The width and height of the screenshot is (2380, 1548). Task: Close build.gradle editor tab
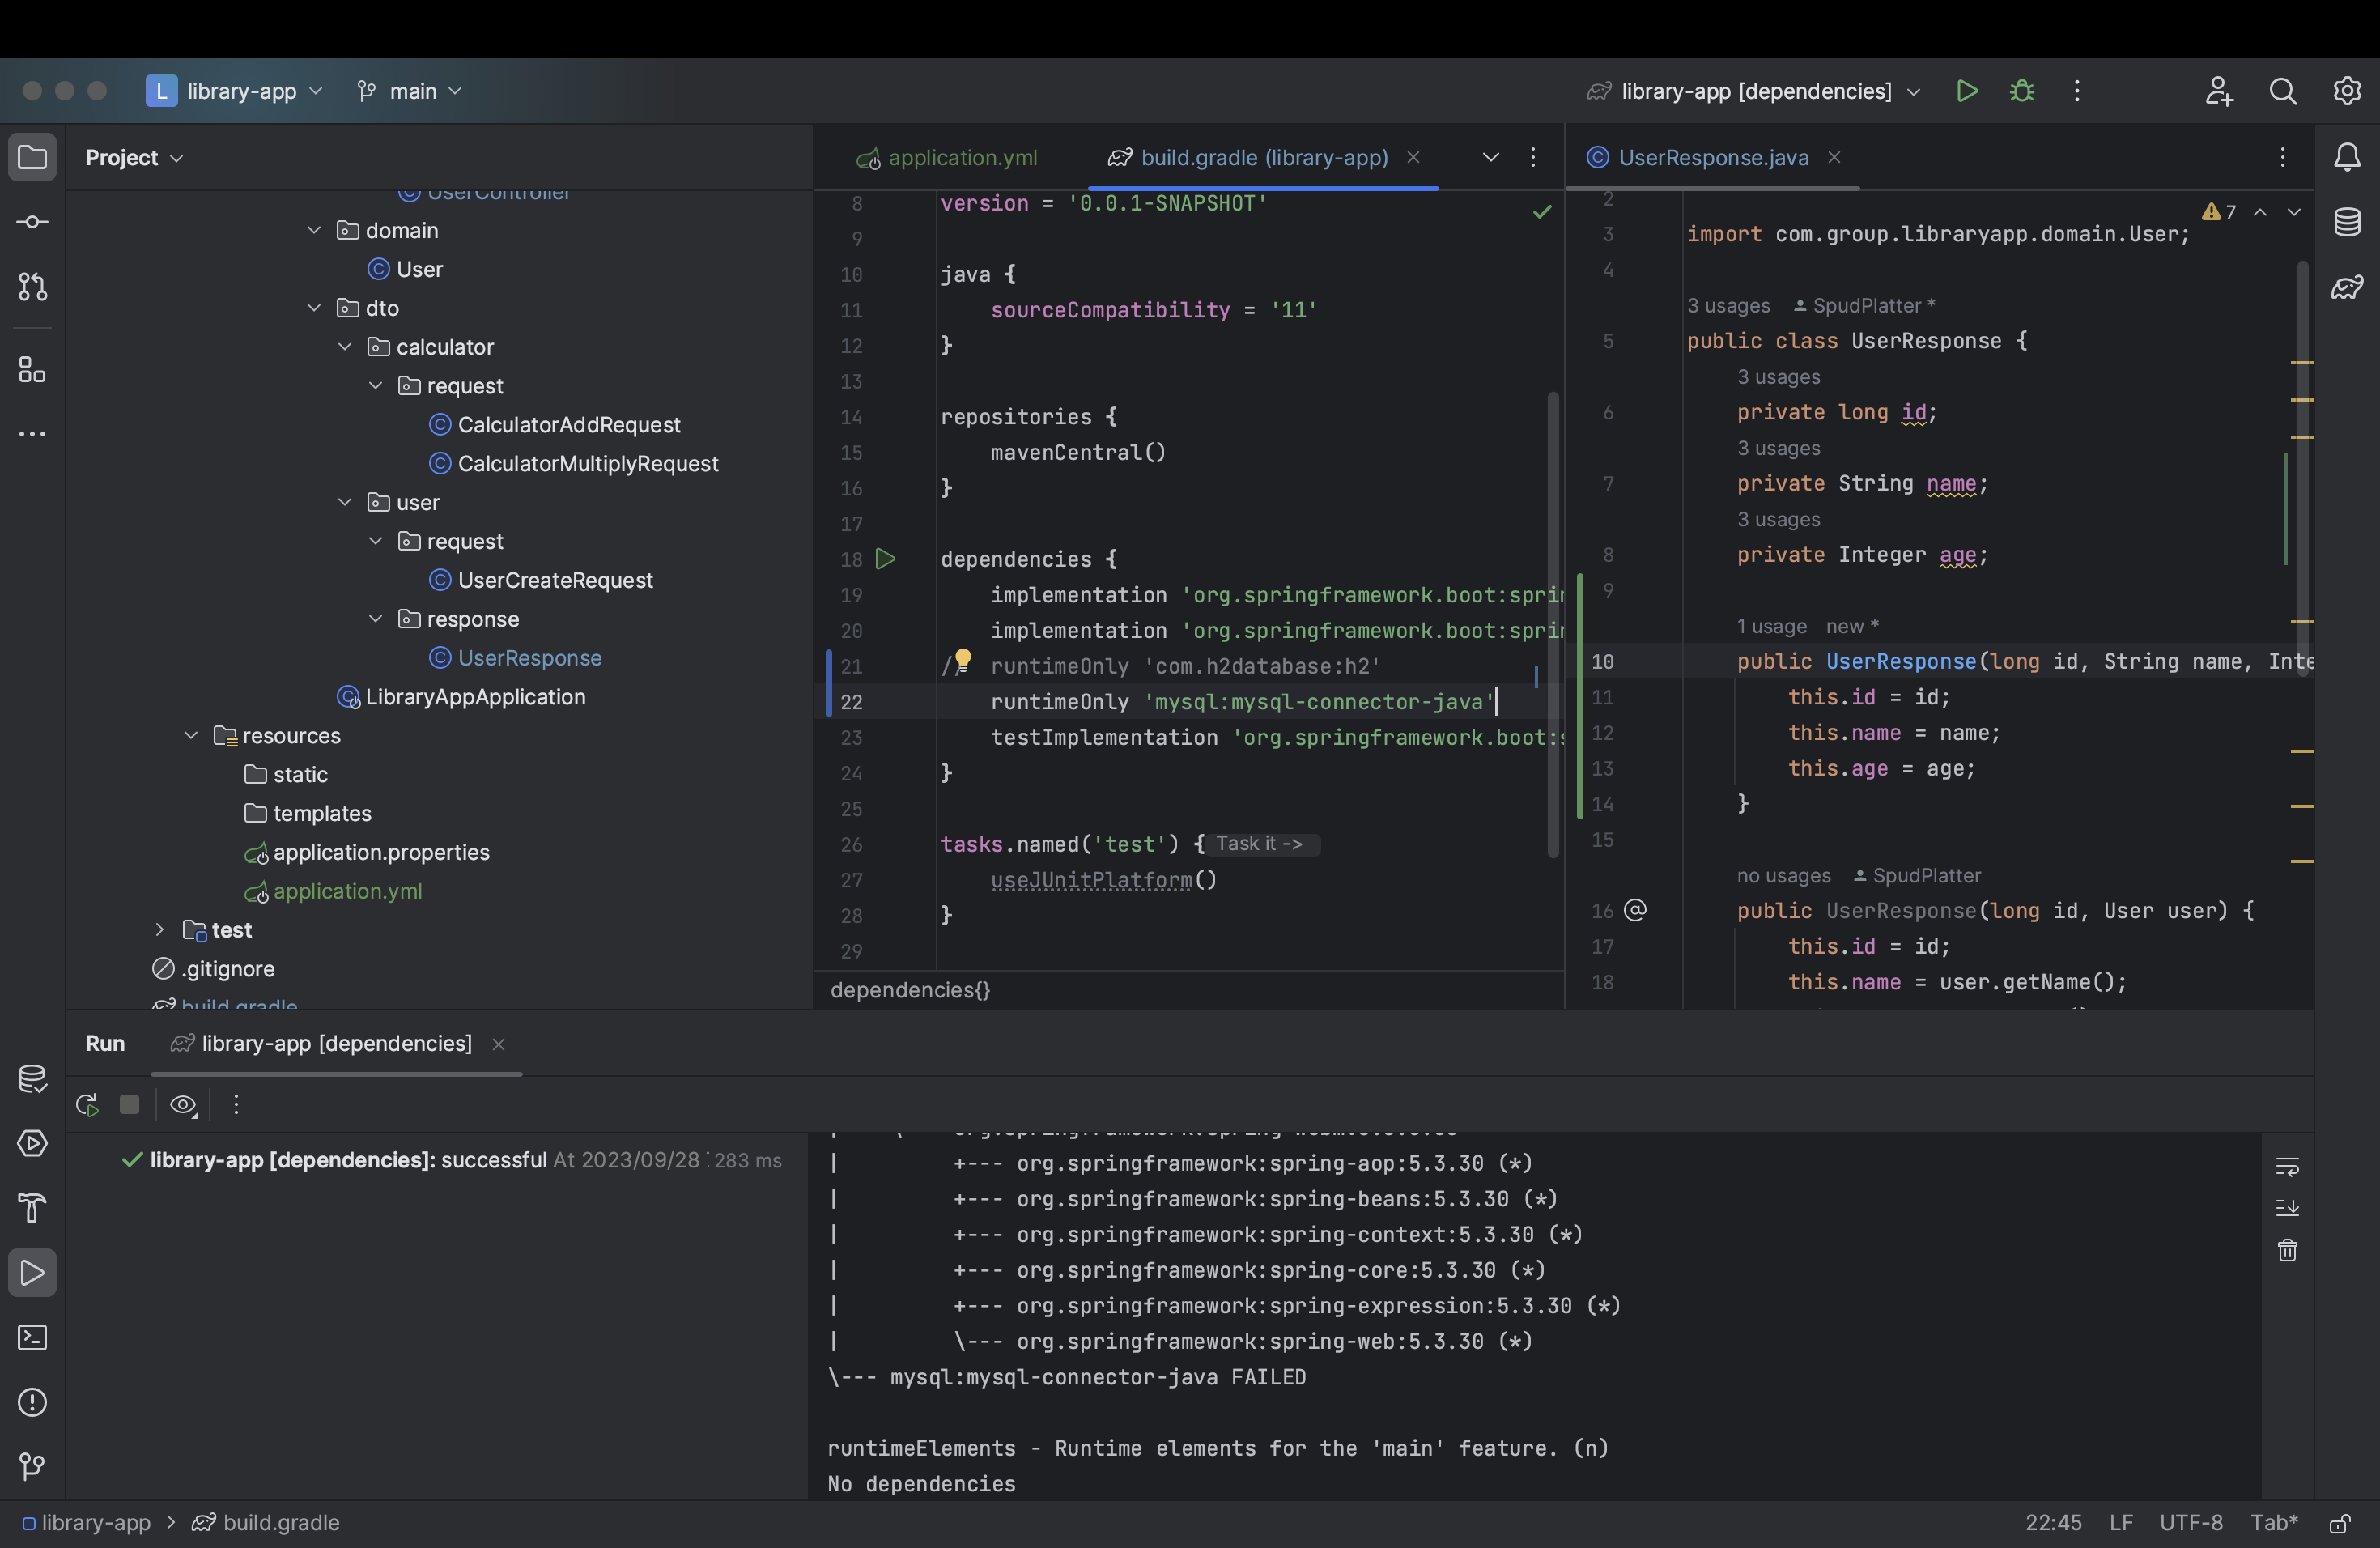coord(1413,157)
